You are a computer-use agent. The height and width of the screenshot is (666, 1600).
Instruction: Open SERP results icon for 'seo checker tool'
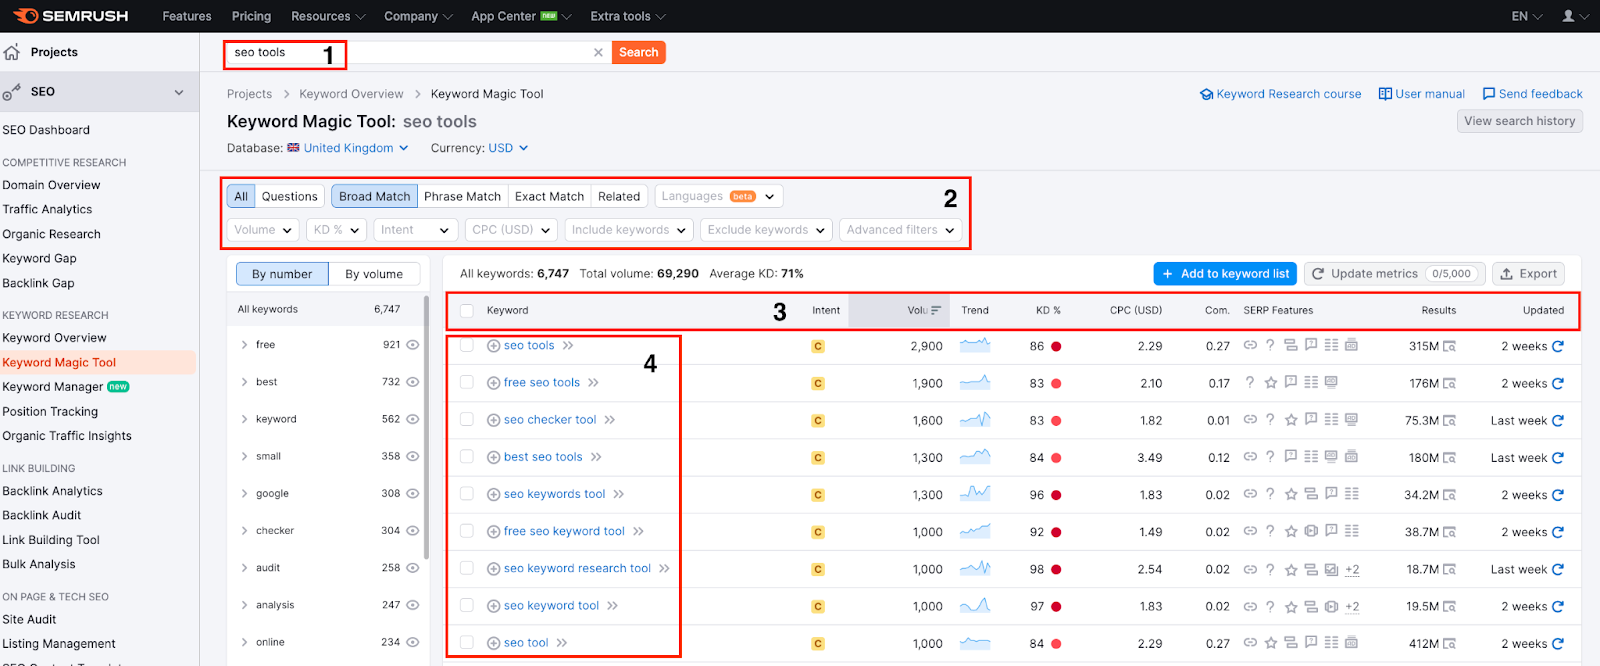coord(1450,421)
